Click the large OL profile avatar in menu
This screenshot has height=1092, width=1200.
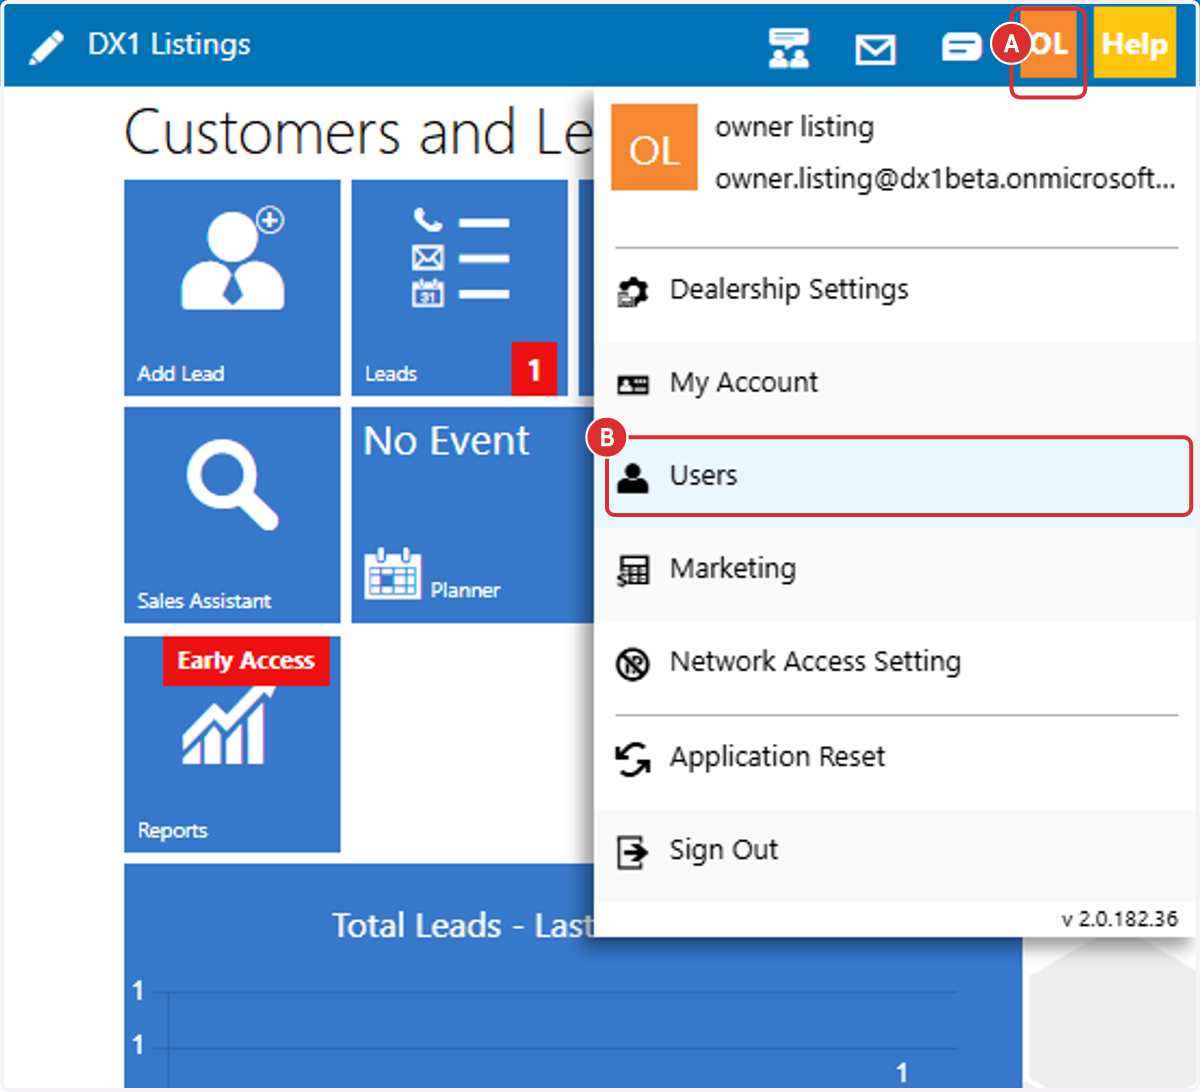pos(654,147)
